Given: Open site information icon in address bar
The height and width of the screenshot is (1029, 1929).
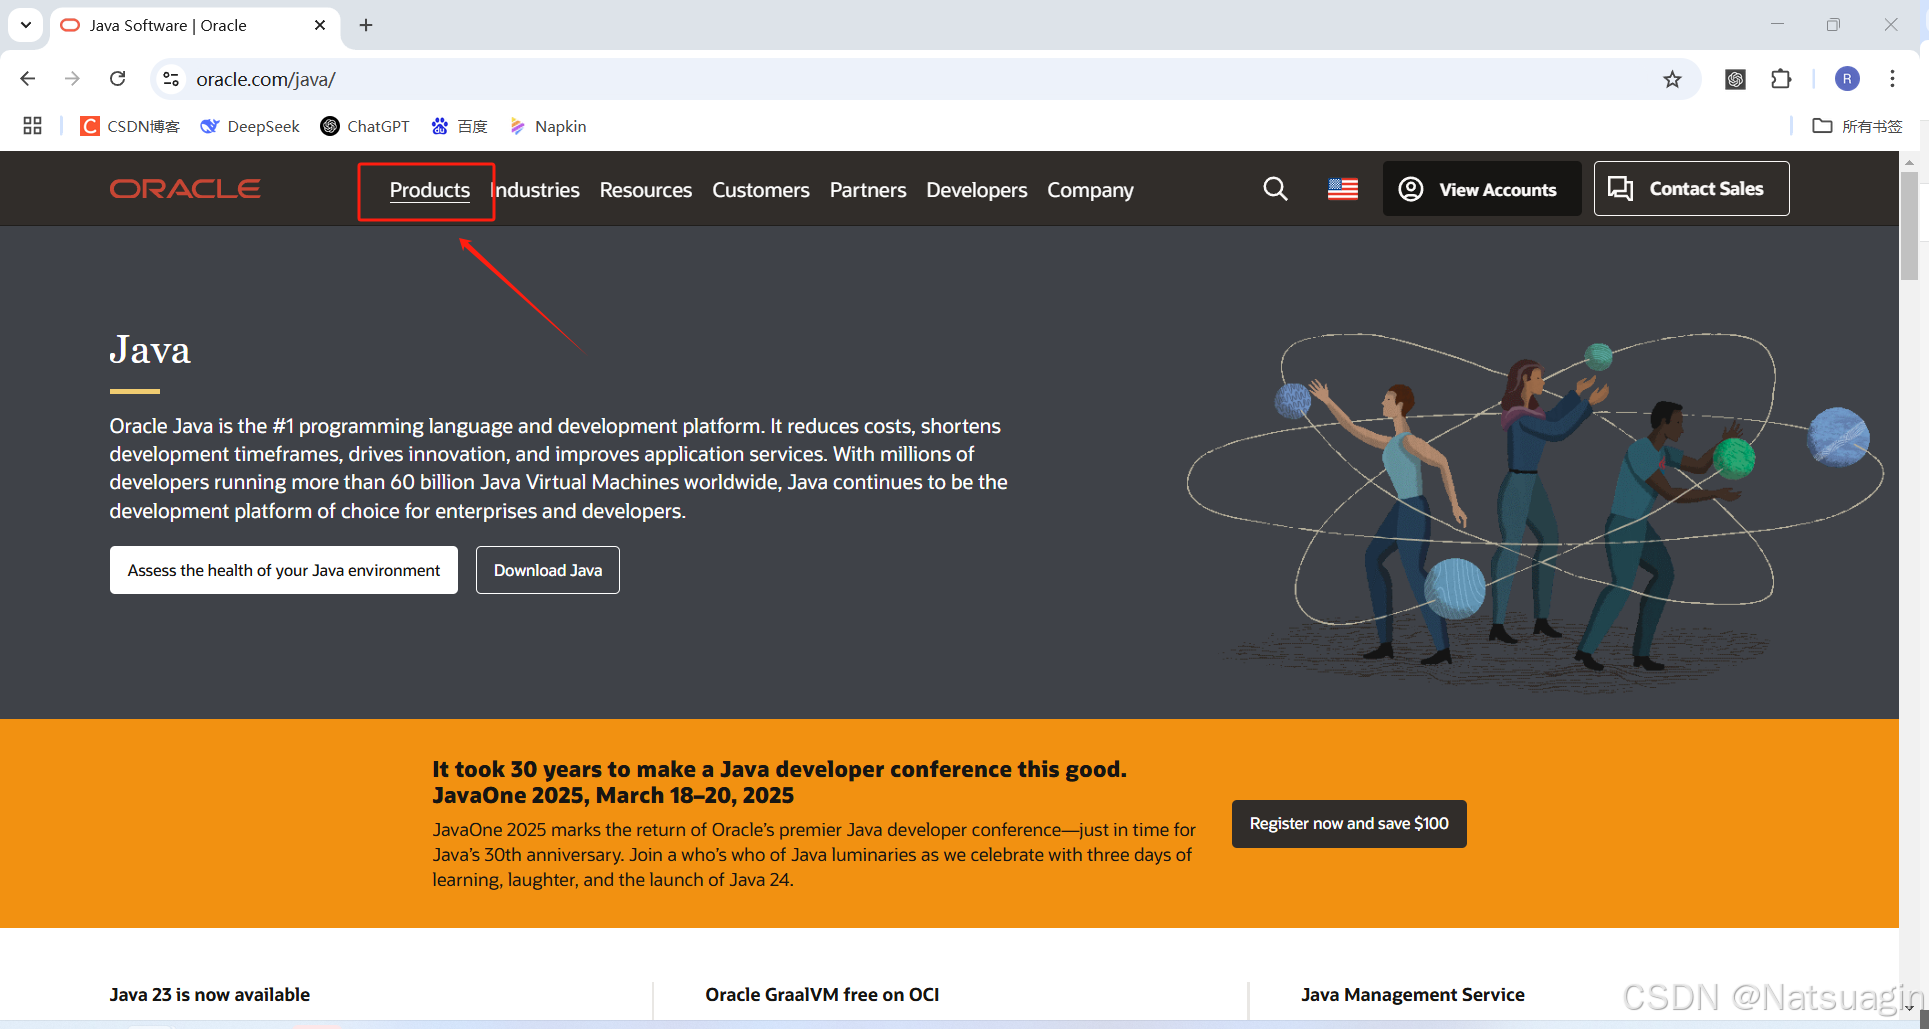Looking at the screenshot, I should (x=171, y=79).
